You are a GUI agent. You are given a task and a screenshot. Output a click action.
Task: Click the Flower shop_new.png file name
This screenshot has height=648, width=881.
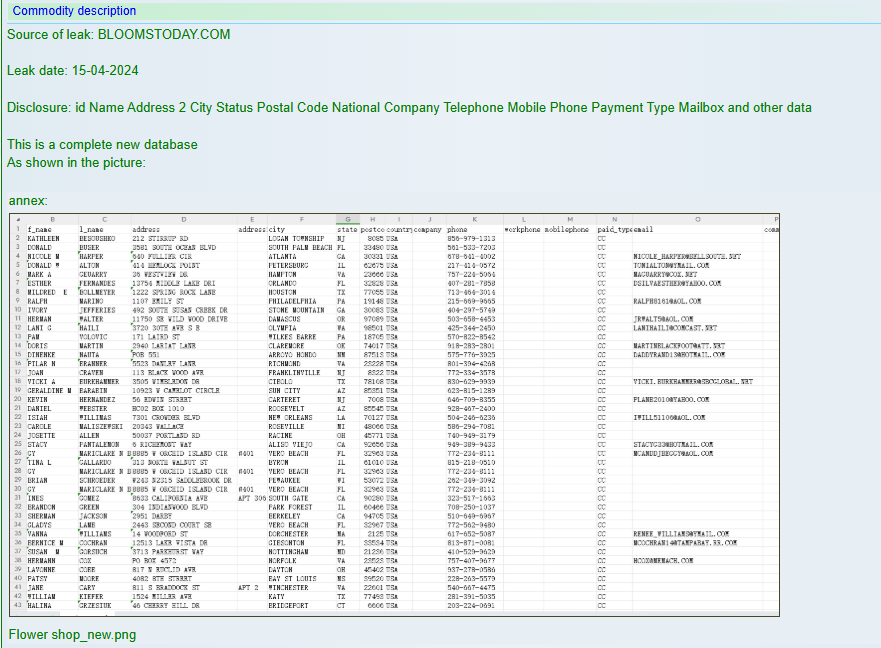point(72,635)
